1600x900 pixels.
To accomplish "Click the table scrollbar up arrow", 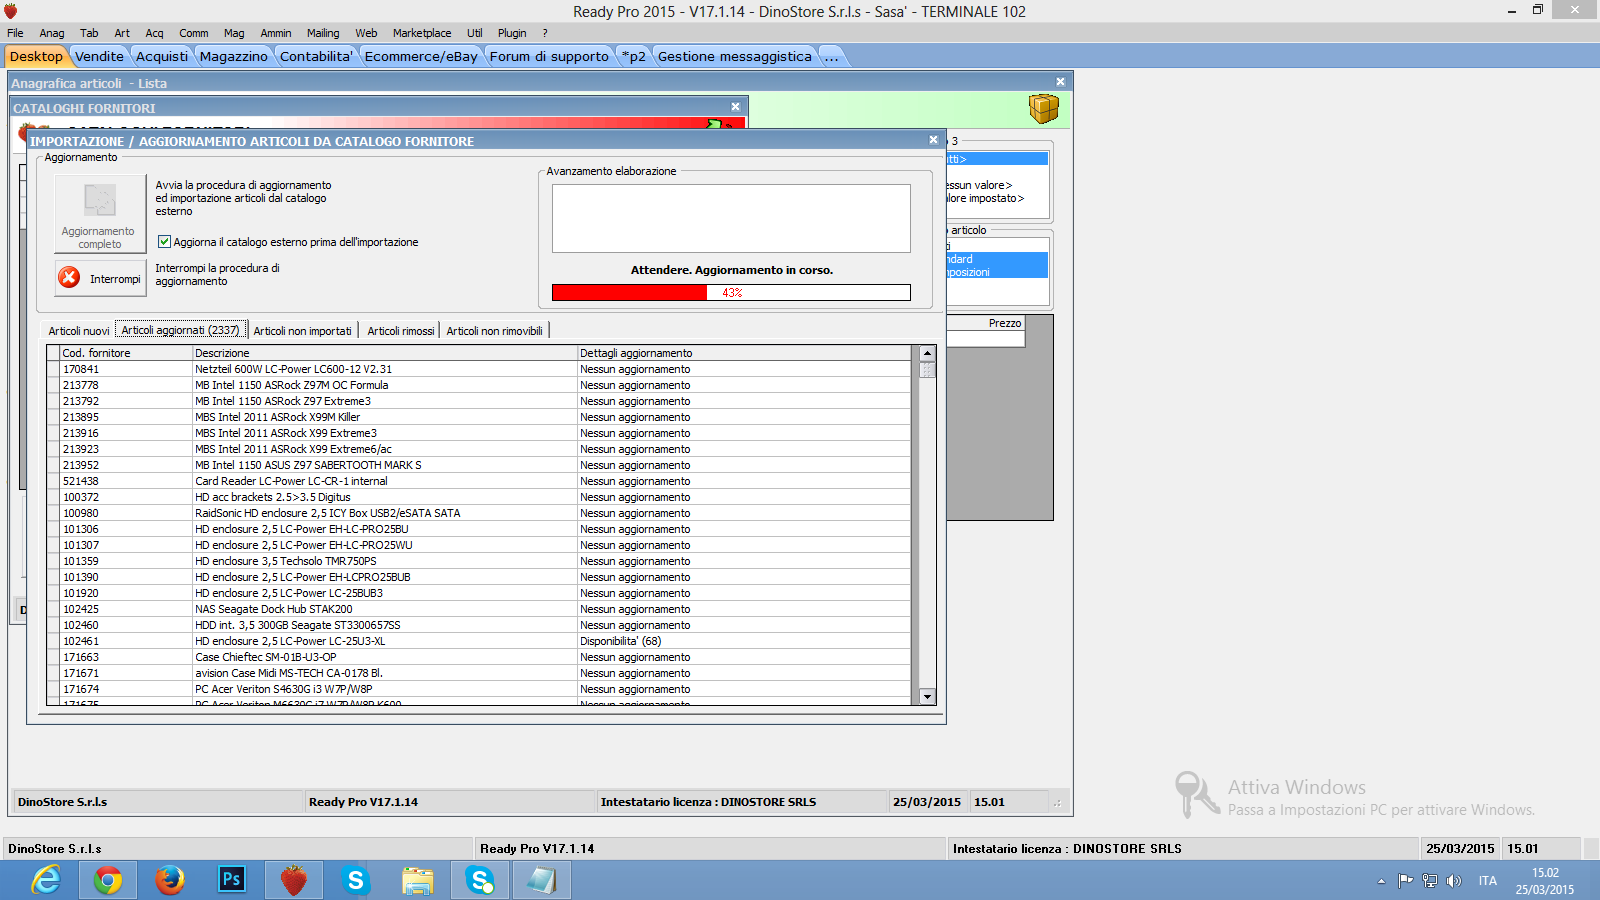I will pyautogui.click(x=927, y=353).
